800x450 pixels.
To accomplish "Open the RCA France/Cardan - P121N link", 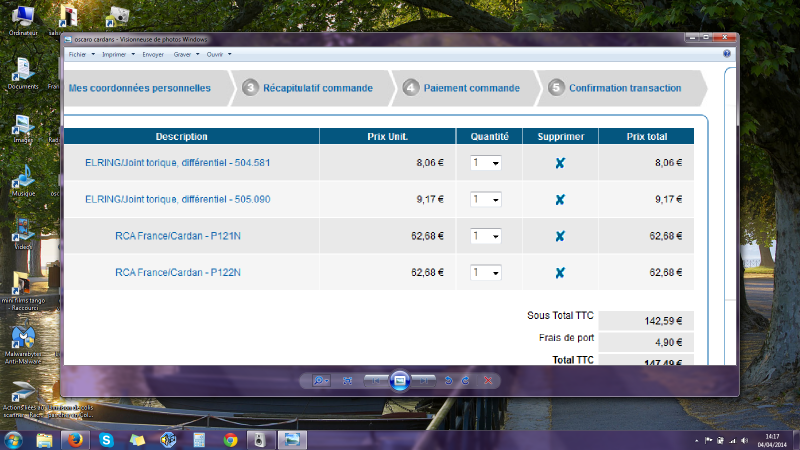I will coord(178,236).
